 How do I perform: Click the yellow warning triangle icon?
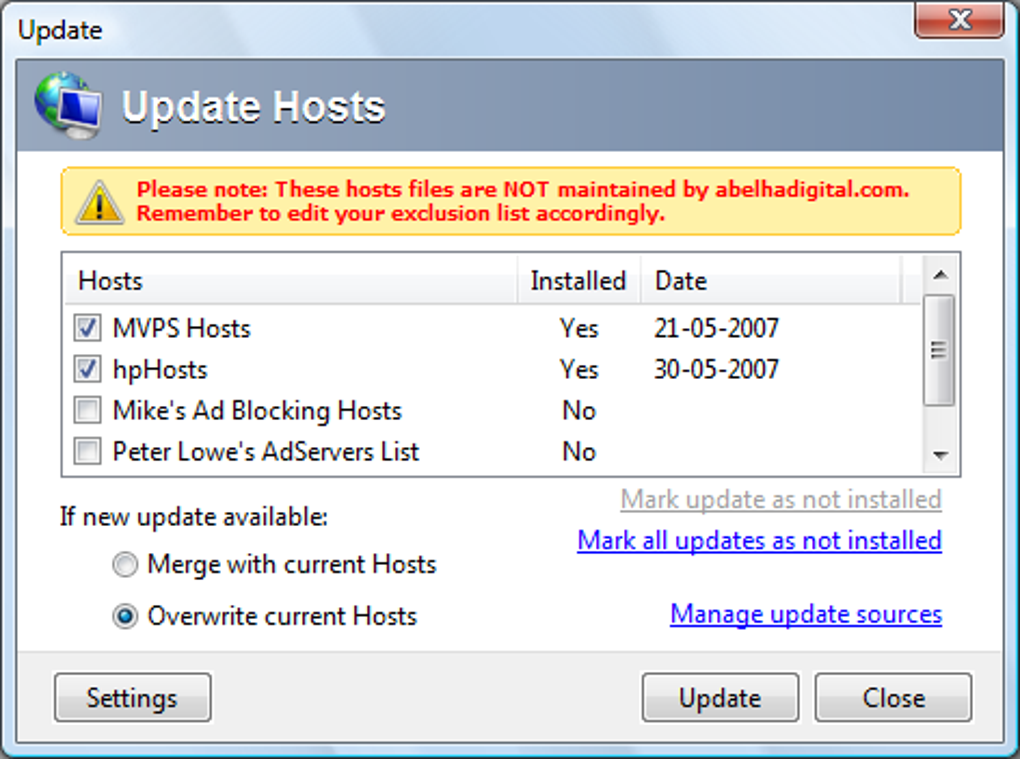point(100,202)
